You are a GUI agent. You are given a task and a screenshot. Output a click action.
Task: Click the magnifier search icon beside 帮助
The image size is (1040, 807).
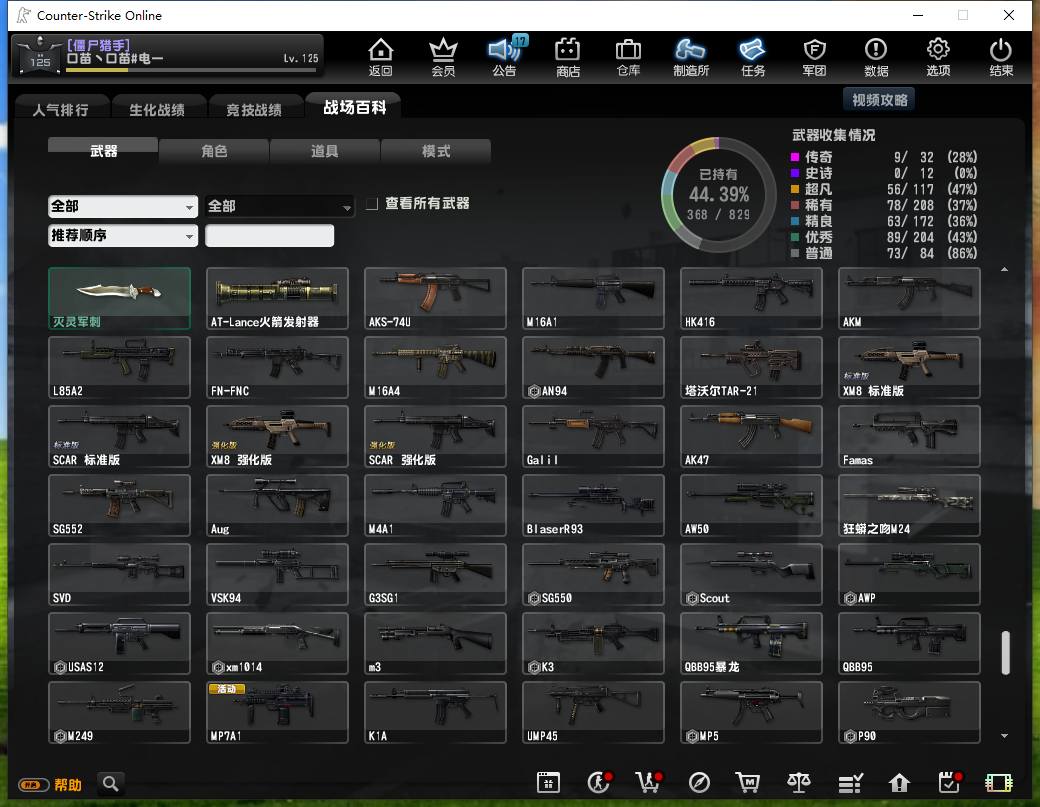click(111, 784)
